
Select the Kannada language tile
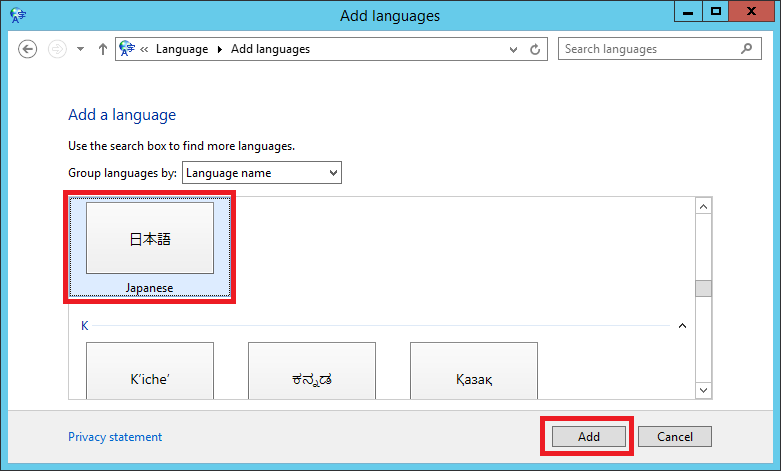pyautogui.click(x=312, y=370)
